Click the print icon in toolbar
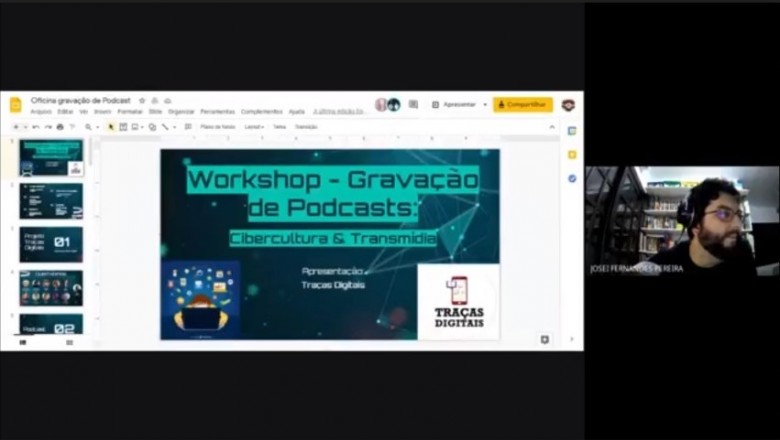Viewport: 780px width, 440px height. coord(60,127)
